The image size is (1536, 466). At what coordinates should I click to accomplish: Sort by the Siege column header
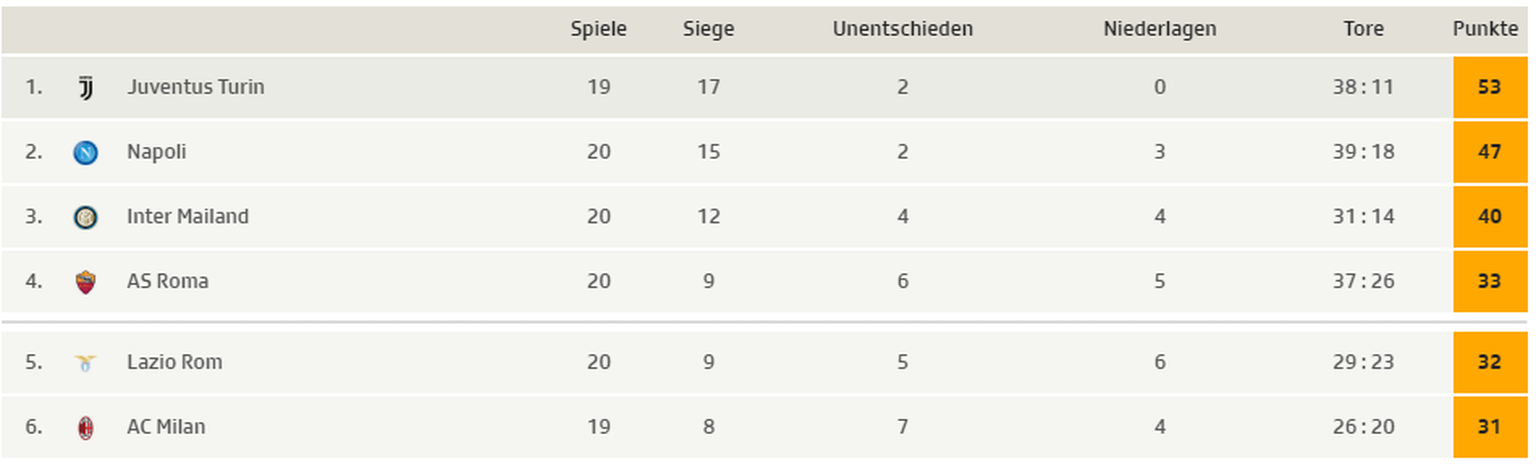(x=708, y=29)
